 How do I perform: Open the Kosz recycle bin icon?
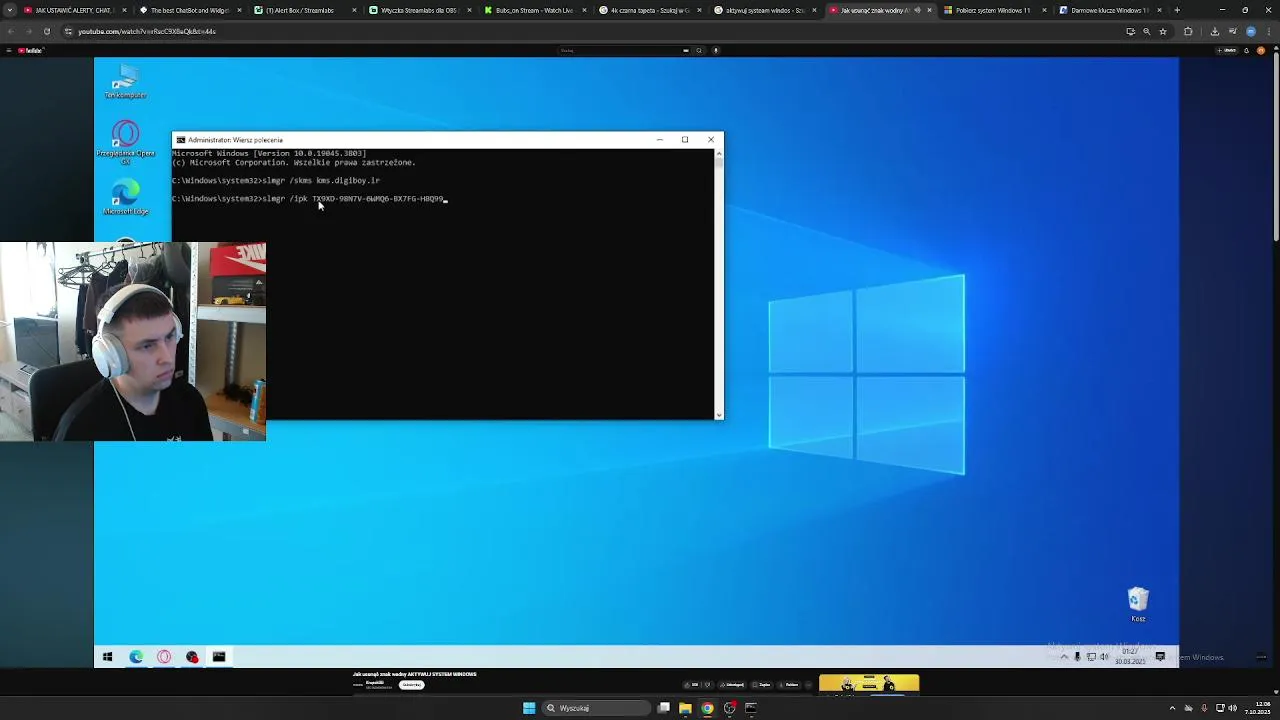(1138, 604)
